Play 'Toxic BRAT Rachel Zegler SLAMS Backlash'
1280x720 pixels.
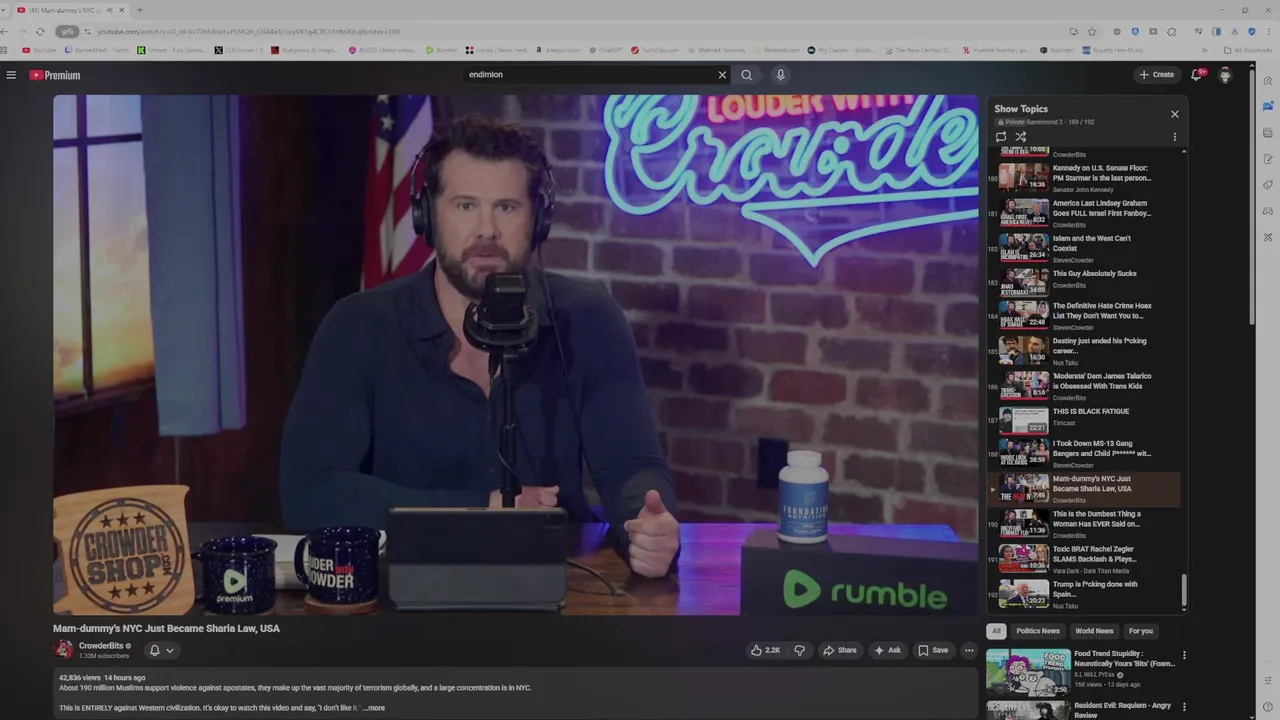[1084, 559]
